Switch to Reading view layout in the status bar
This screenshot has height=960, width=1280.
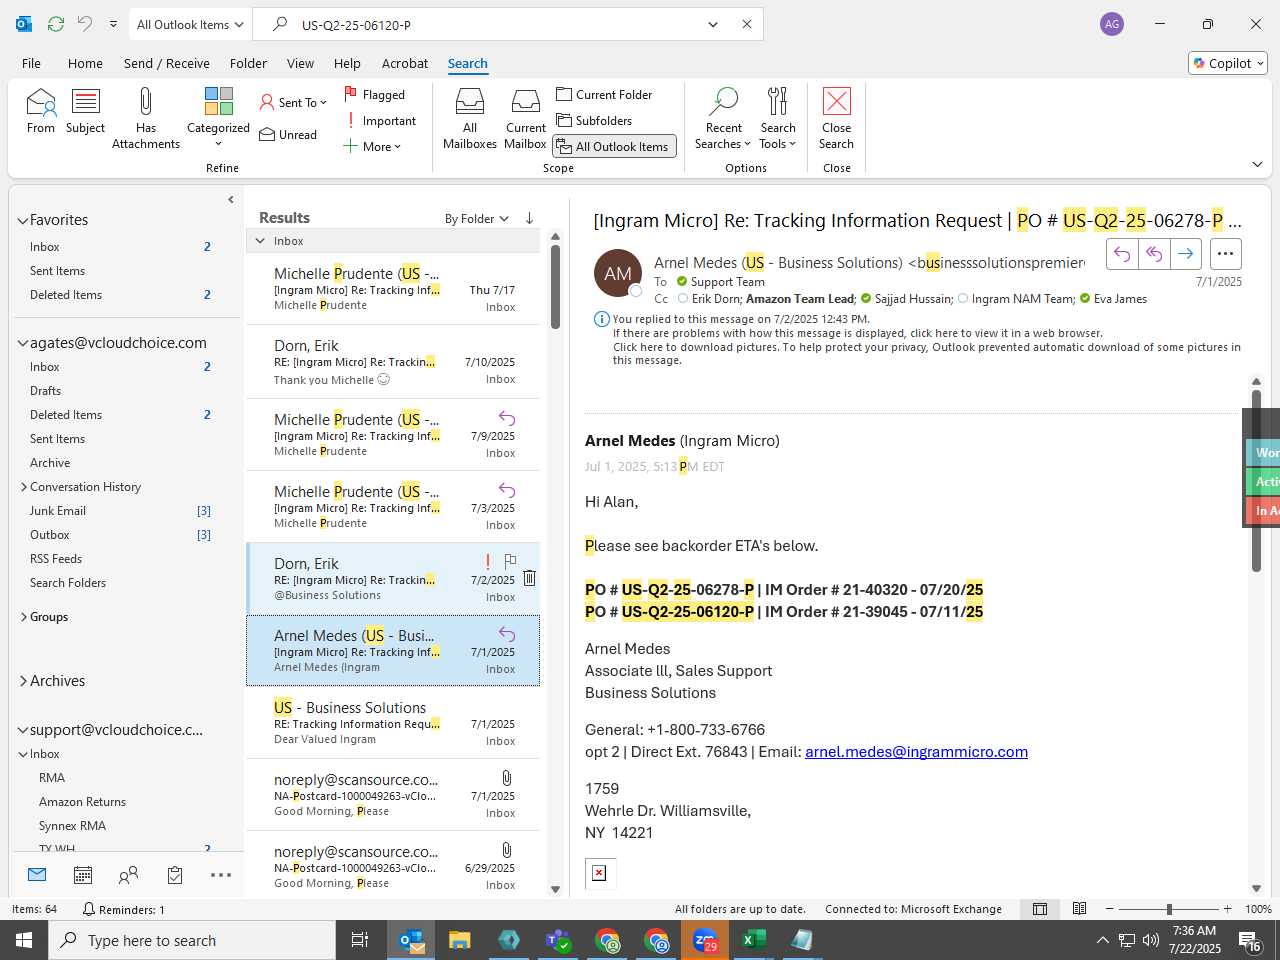coord(1079,909)
